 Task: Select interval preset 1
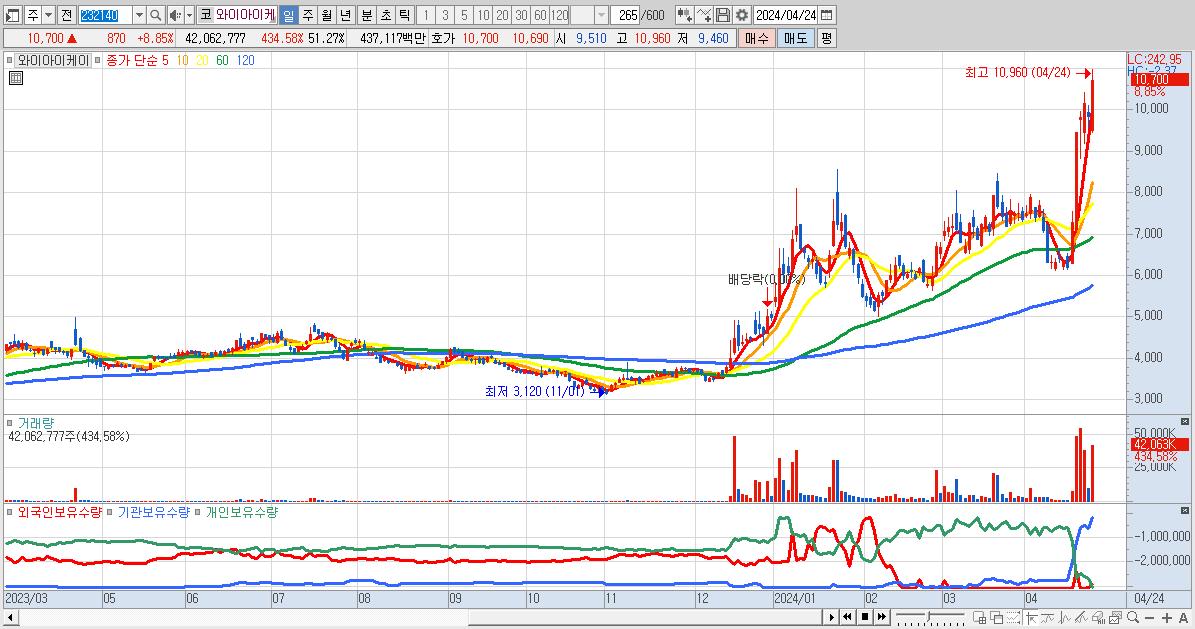pyautogui.click(x=426, y=15)
